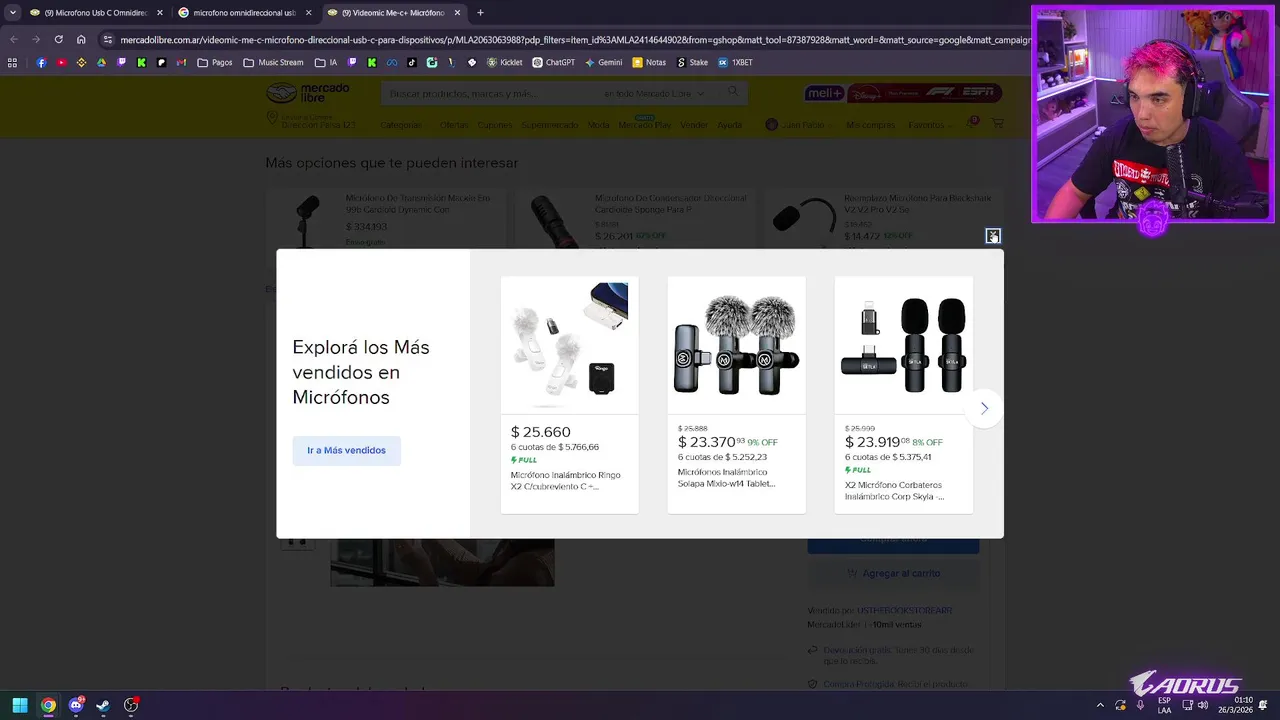
Task: Open the tab search dropdown in Chrome
Action: [x=12, y=12]
